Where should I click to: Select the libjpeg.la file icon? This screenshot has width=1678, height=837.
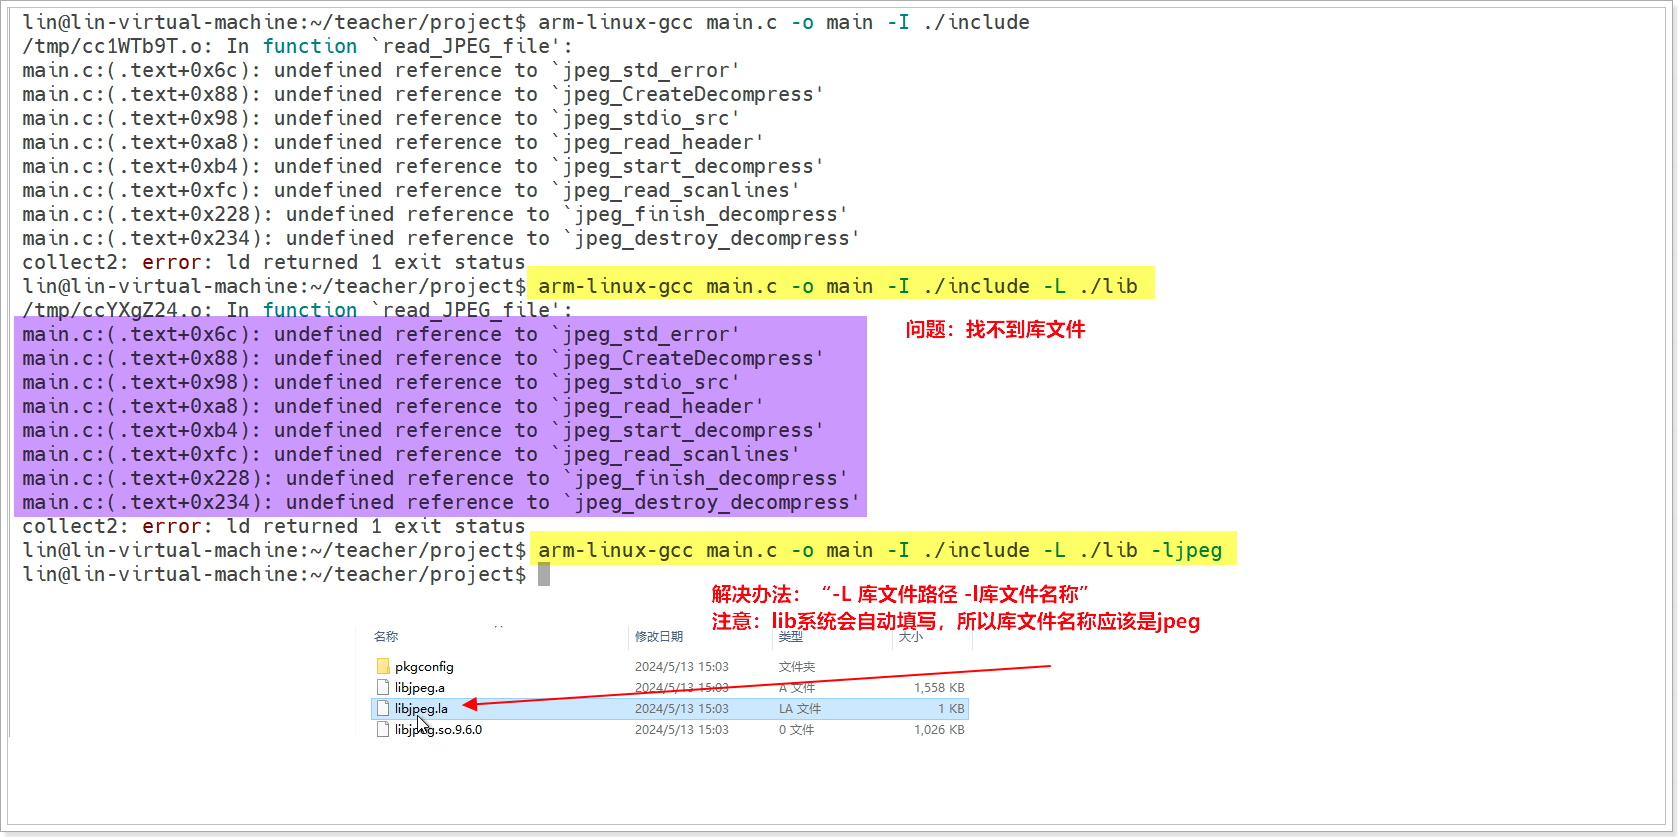tap(383, 708)
